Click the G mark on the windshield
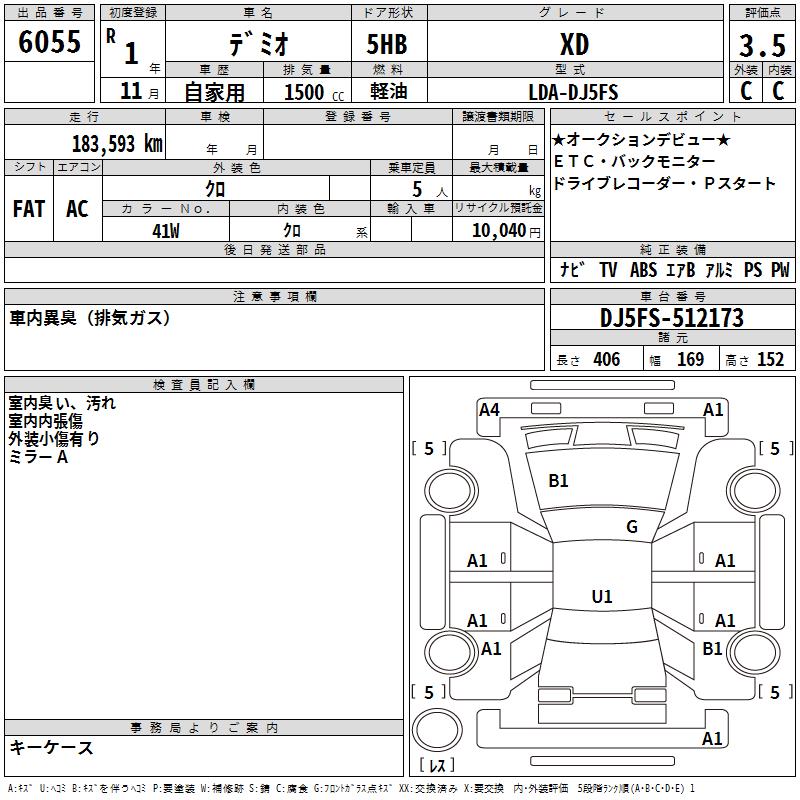This screenshot has height=800, width=800. coord(632,527)
